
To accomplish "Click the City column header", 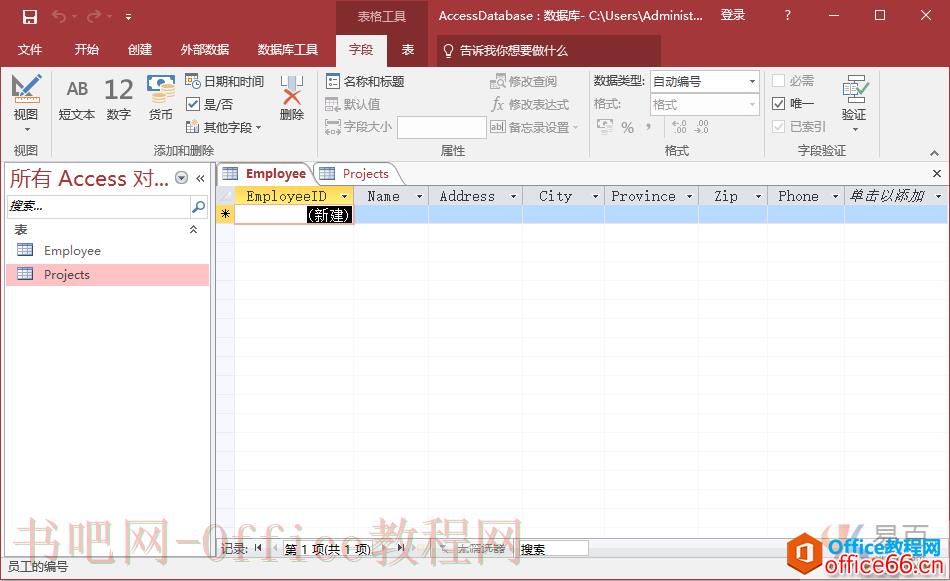I will point(563,196).
